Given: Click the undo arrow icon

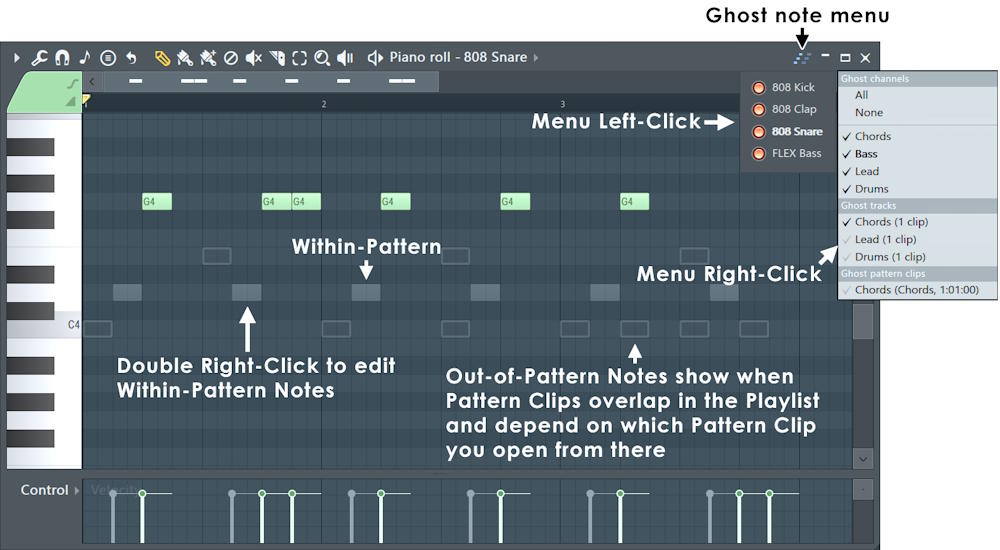Looking at the screenshot, I should point(131,58).
